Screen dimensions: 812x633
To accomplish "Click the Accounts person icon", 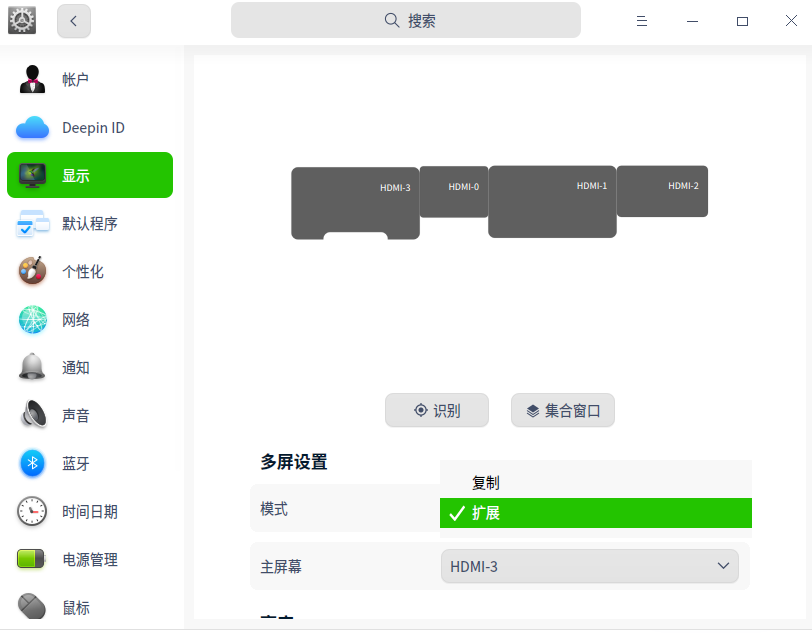I will point(32,79).
